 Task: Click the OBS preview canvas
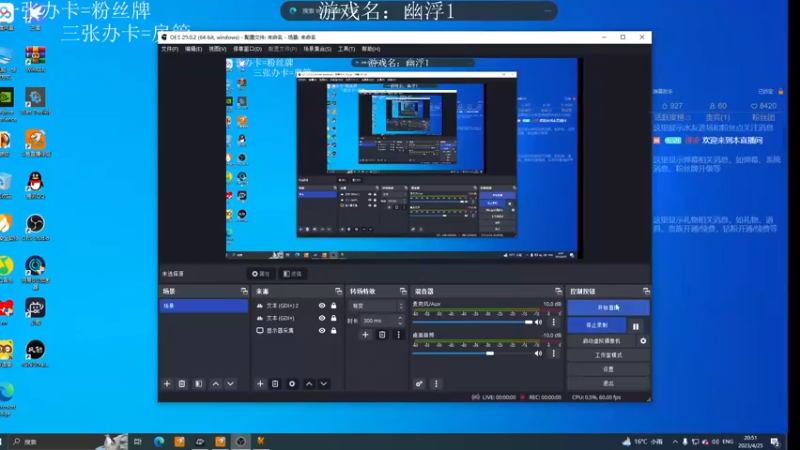point(402,158)
